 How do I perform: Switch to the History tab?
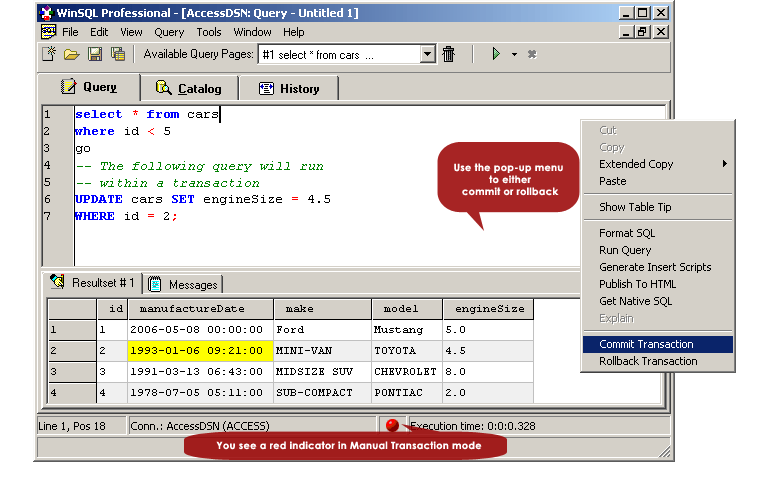pos(289,88)
